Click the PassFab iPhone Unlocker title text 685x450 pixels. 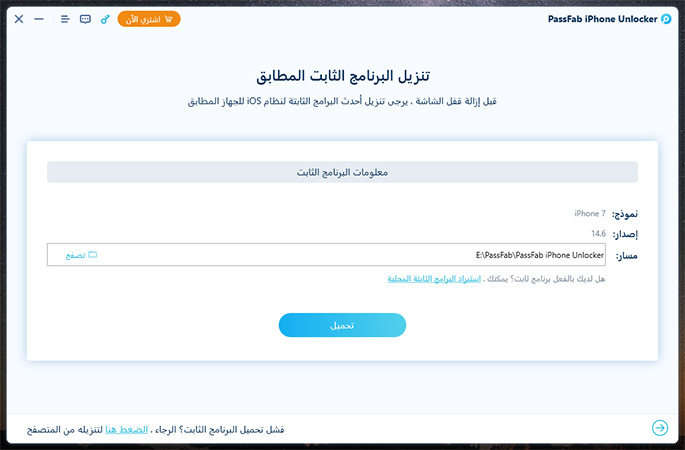pos(602,19)
